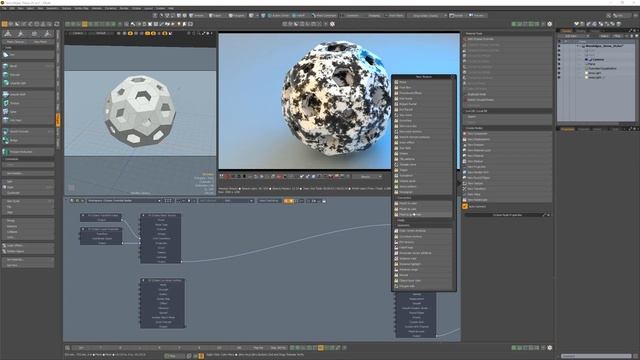Select the top-left small node in the schematic
Screen dimensions: 640x360
[101, 218]
